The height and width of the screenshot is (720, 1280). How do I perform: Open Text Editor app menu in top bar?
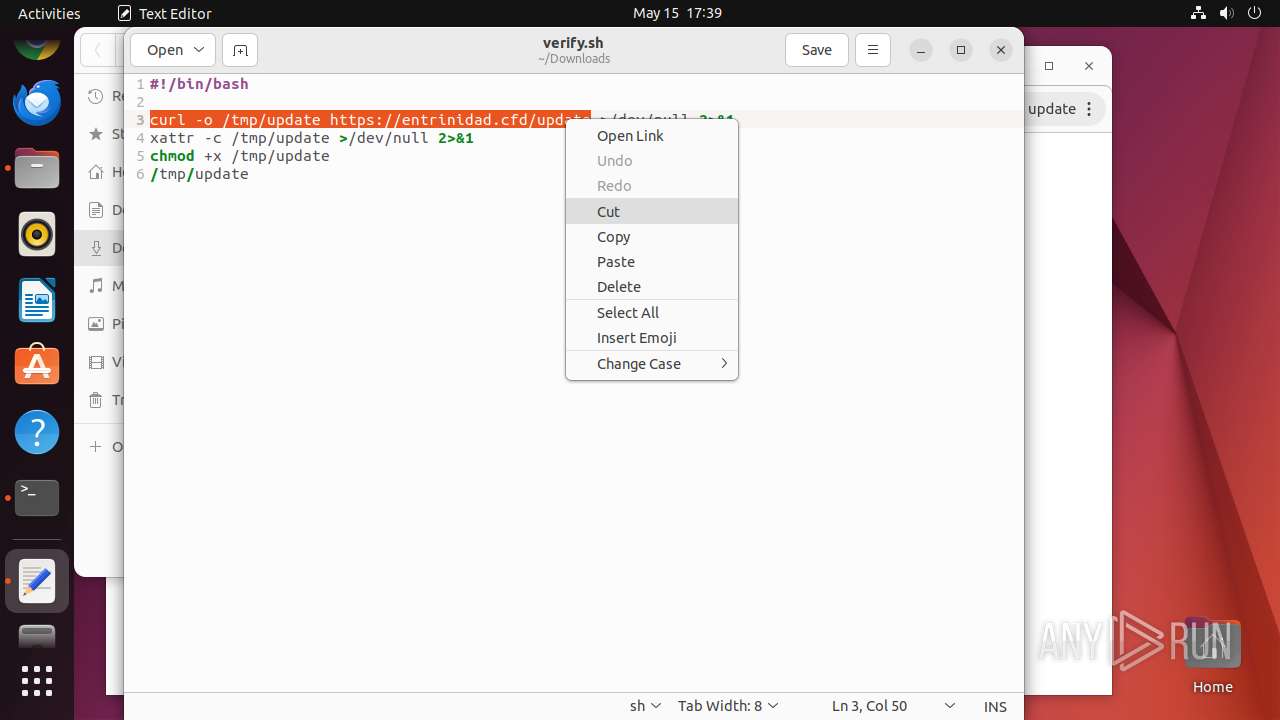click(x=165, y=13)
